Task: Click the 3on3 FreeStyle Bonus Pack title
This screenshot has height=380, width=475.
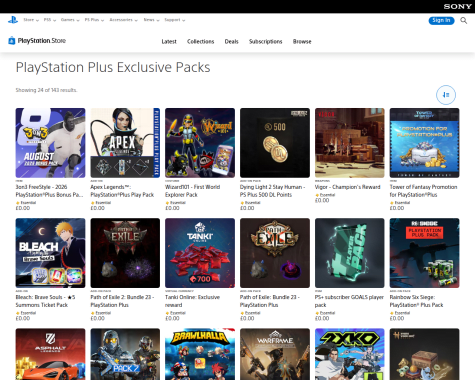Action: 49,191
